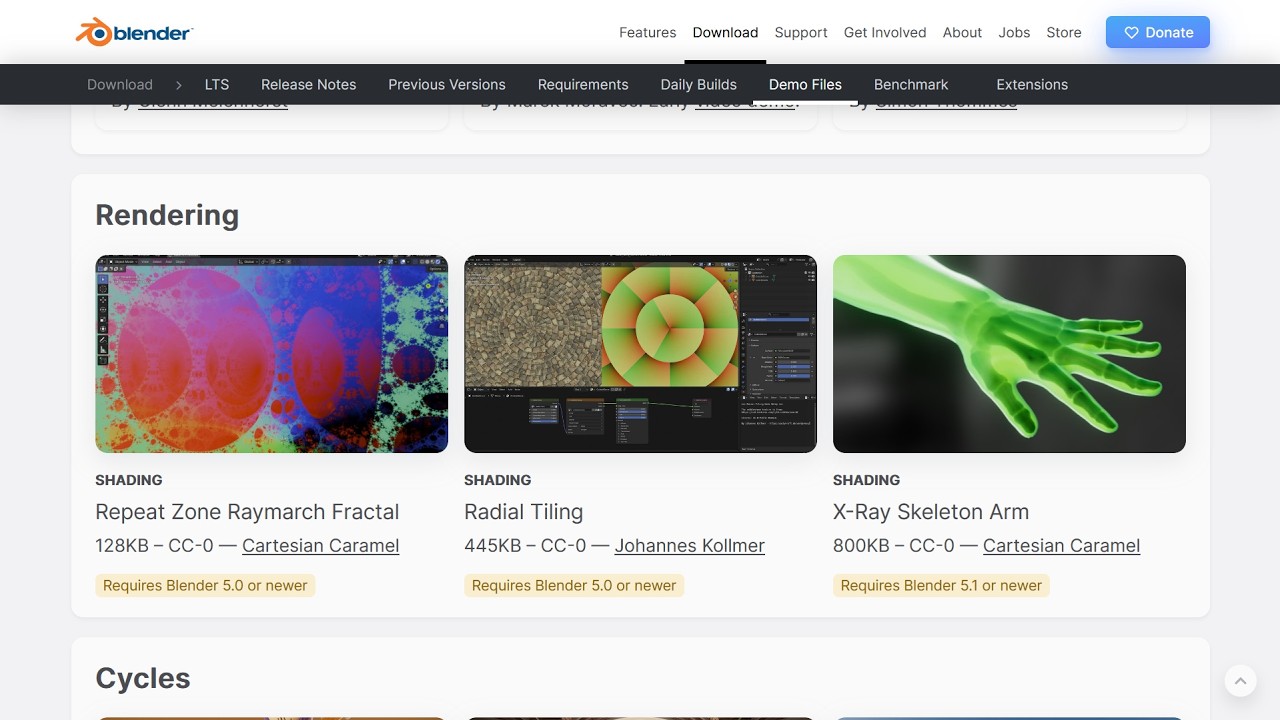The height and width of the screenshot is (720, 1280).
Task: Open the Store link
Action: click(x=1064, y=32)
